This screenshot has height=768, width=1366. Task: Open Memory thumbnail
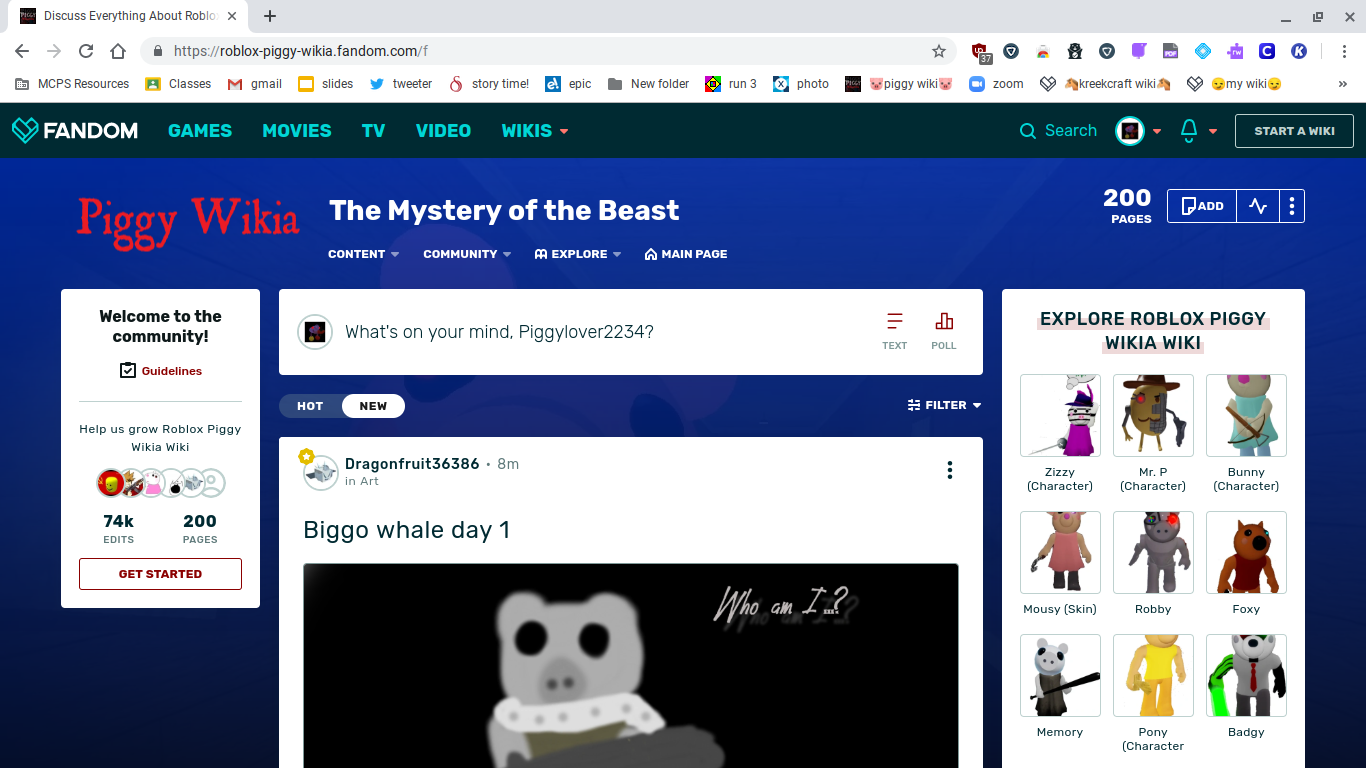[x=1060, y=675]
